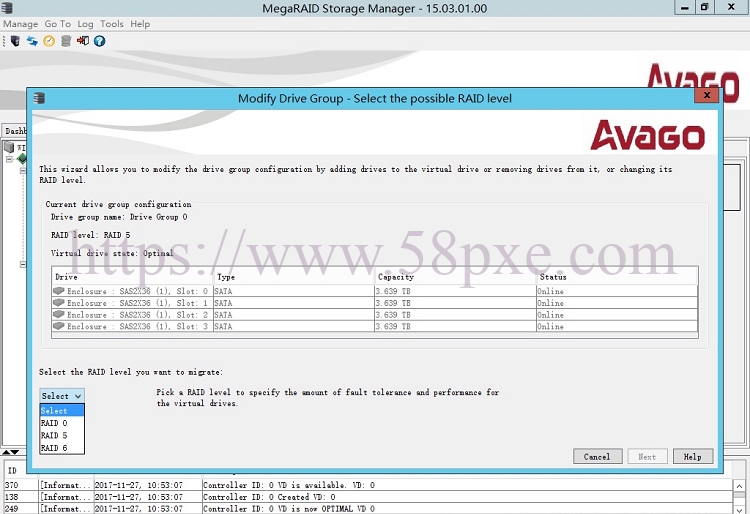
Task: Collapse the lowest visible tree node expander
Action: [x=22, y=264]
